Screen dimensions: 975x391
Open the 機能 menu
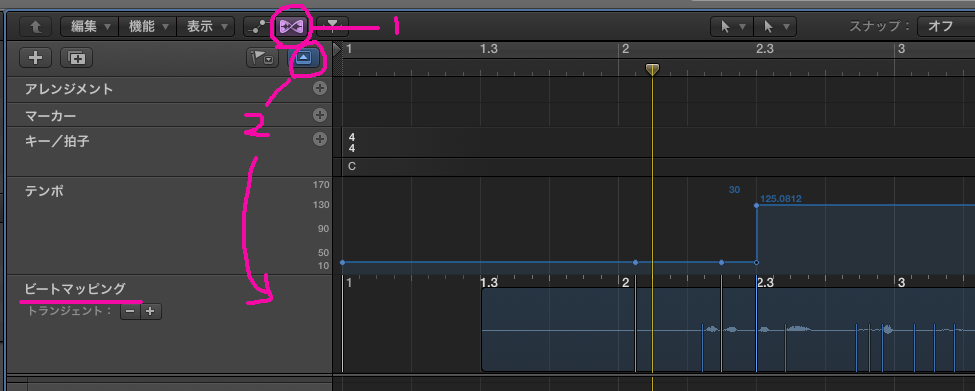tap(147, 26)
